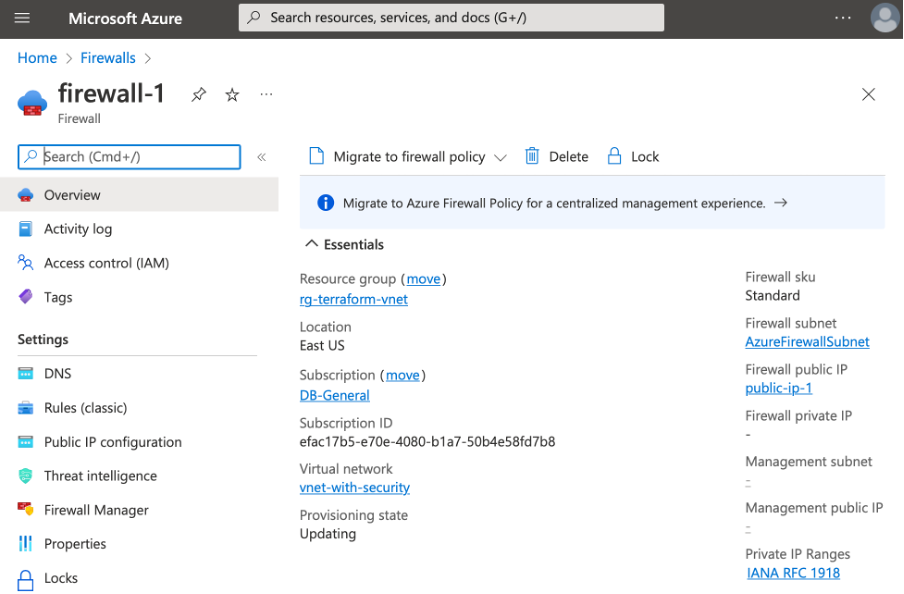Click the East US location value
Screen dimensions: 904x594
pos(322,346)
